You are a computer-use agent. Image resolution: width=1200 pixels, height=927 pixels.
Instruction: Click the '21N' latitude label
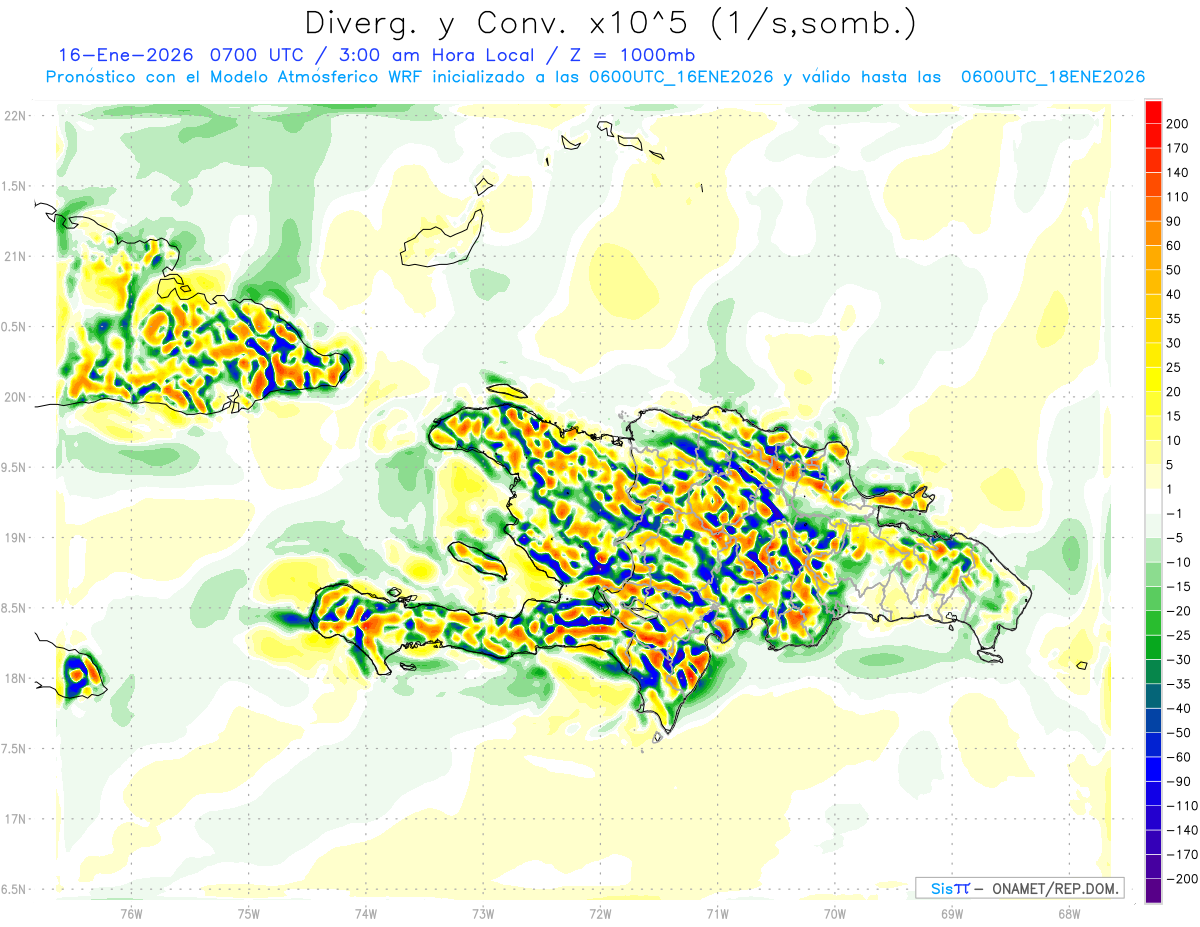click(14, 256)
